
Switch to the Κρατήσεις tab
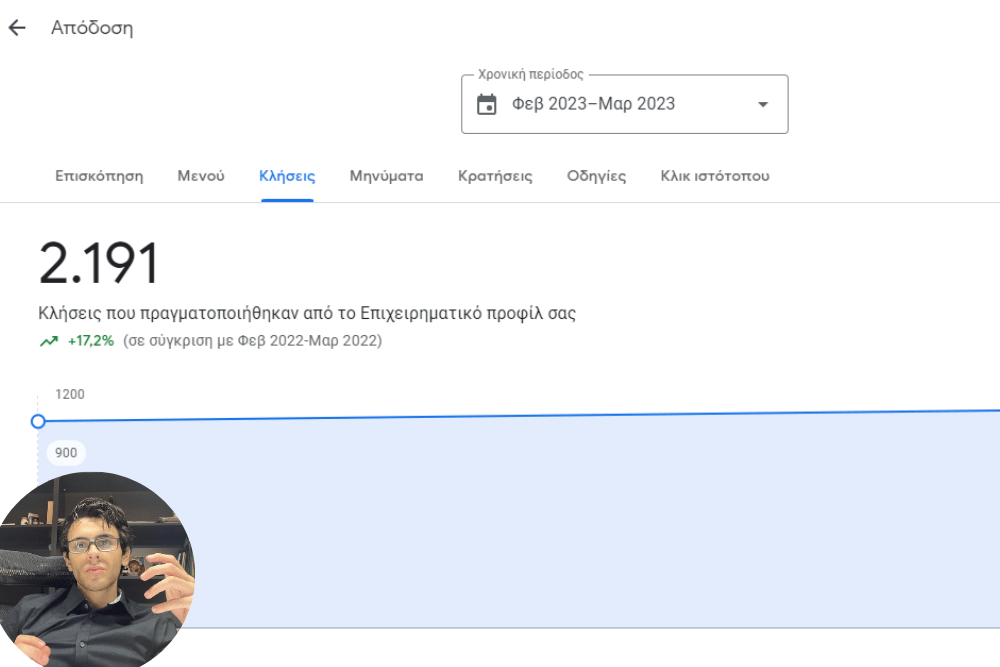495,175
